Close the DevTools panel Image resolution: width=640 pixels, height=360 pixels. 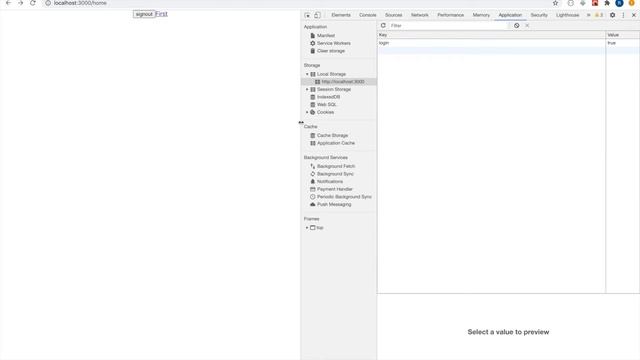click(634, 15)
